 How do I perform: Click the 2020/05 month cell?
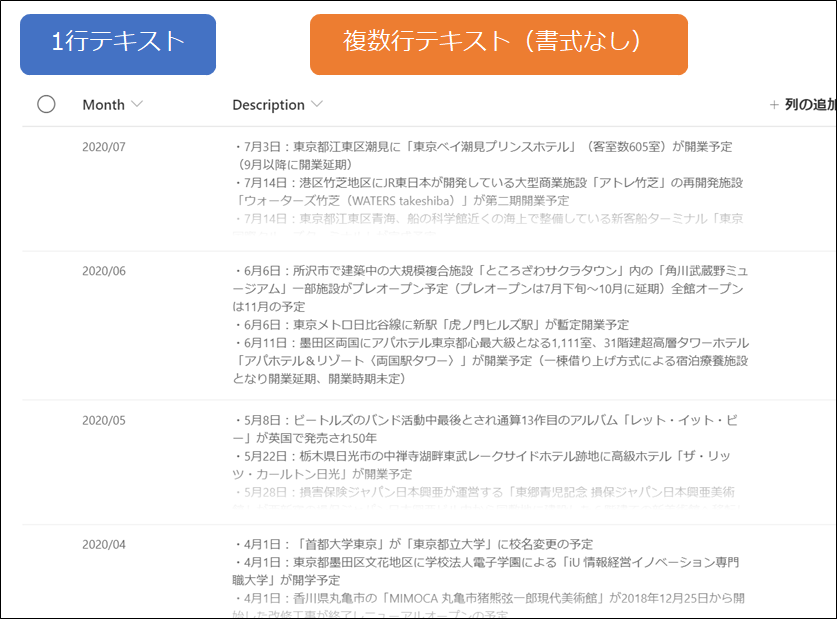tap(103, 422)
